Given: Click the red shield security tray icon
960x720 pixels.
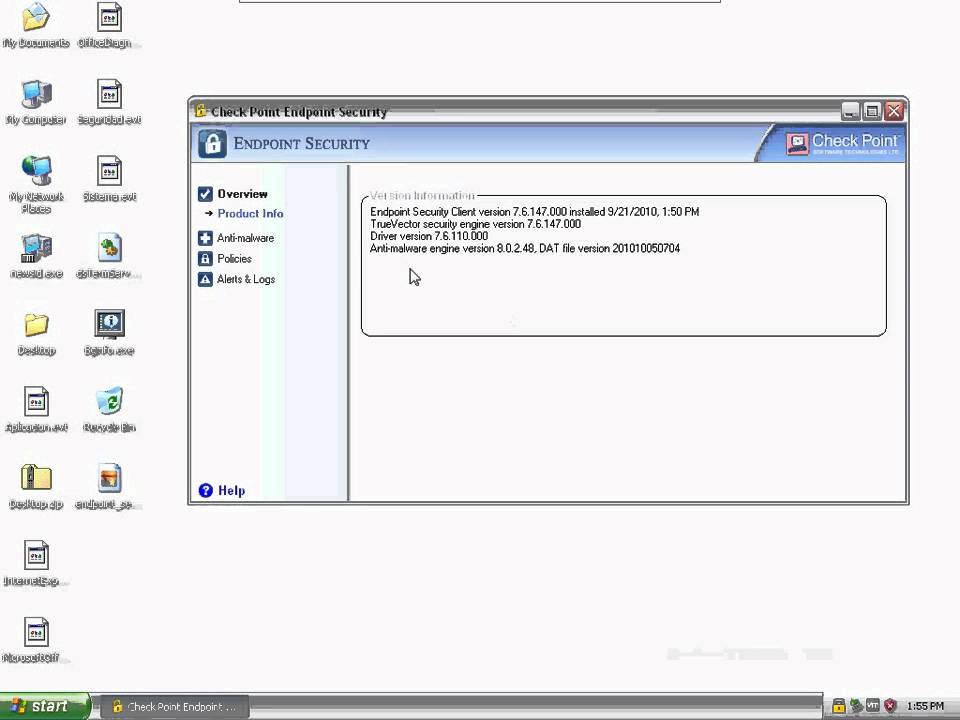Looking at the screenshot, I should (x=890, y=706).
